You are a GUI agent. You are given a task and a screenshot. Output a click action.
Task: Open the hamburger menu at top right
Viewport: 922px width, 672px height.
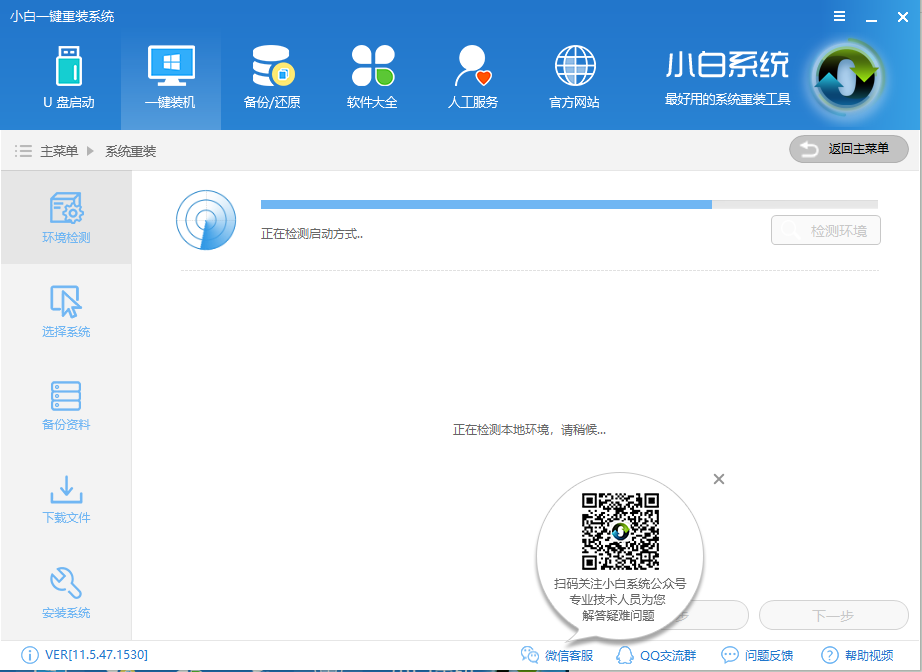[x=838, y=16]
